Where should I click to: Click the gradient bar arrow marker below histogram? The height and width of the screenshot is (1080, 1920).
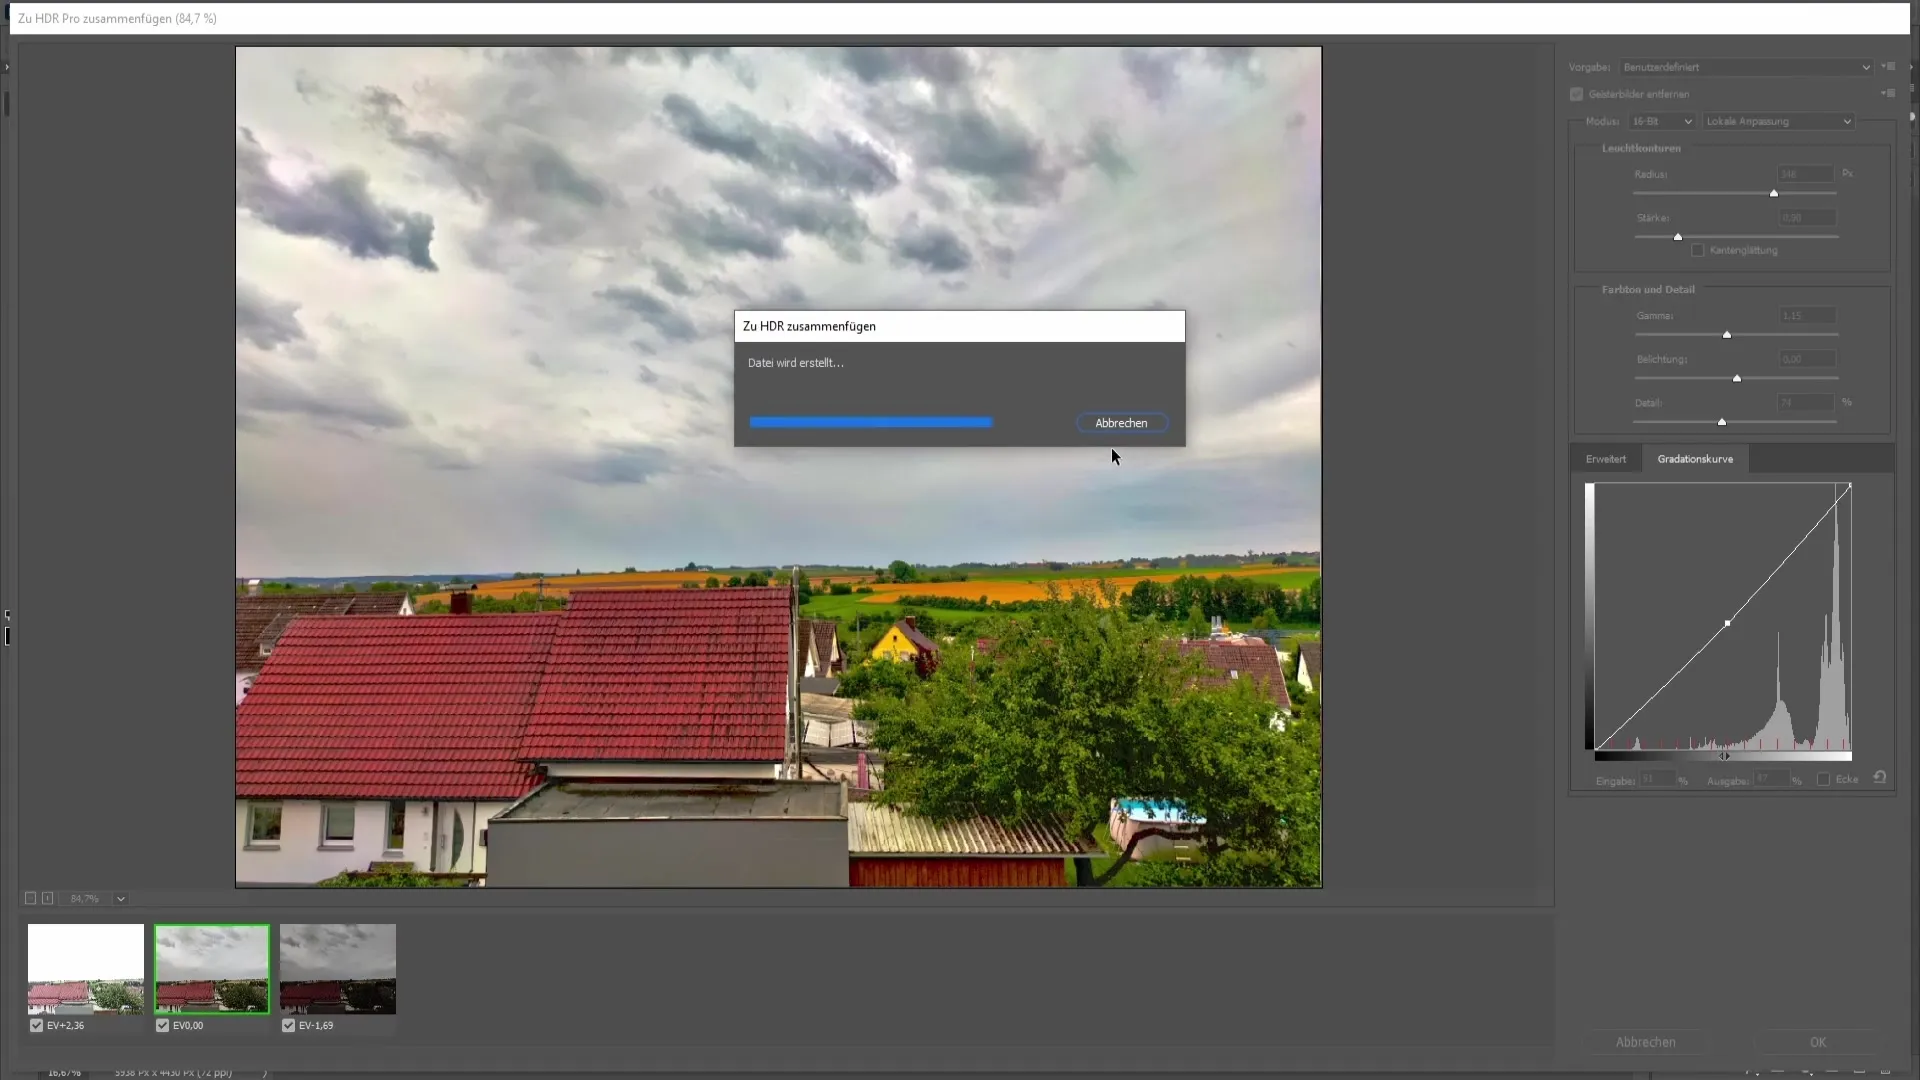1724,756
